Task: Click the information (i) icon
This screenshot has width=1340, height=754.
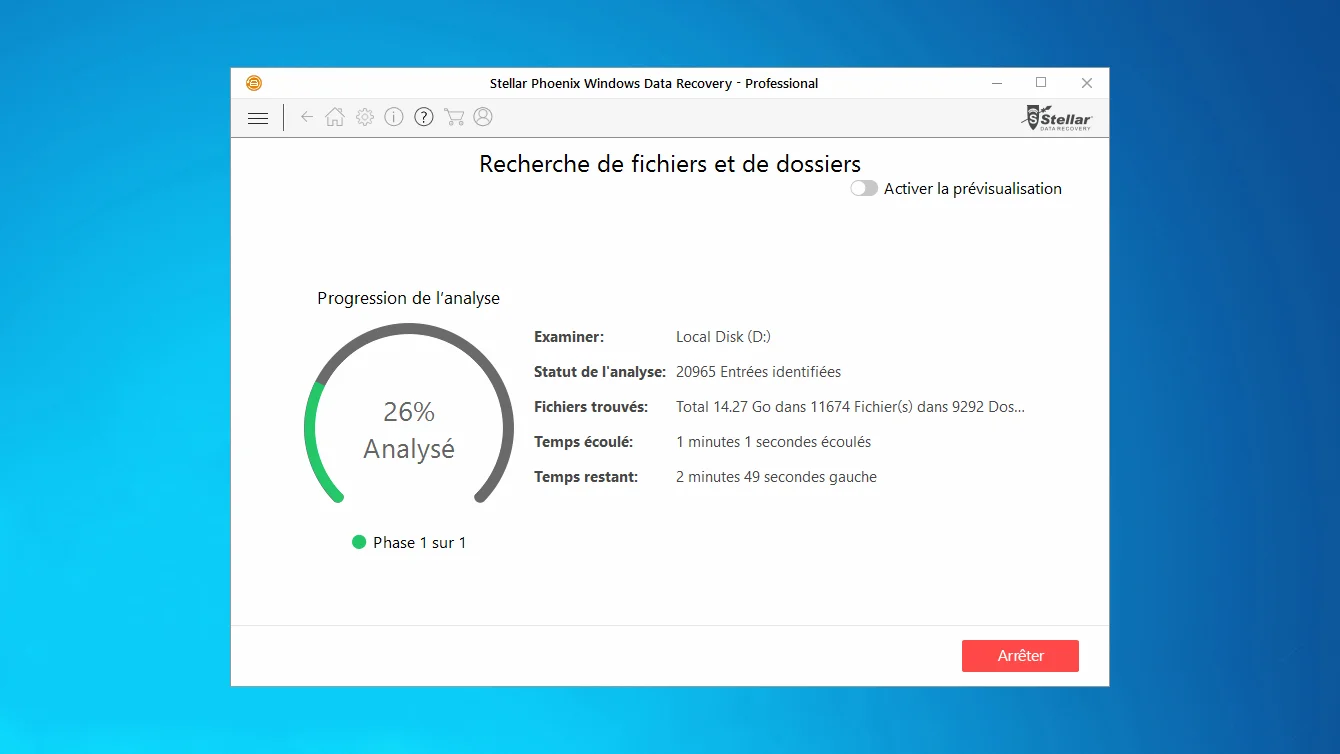Action: [x=394, y=117]
